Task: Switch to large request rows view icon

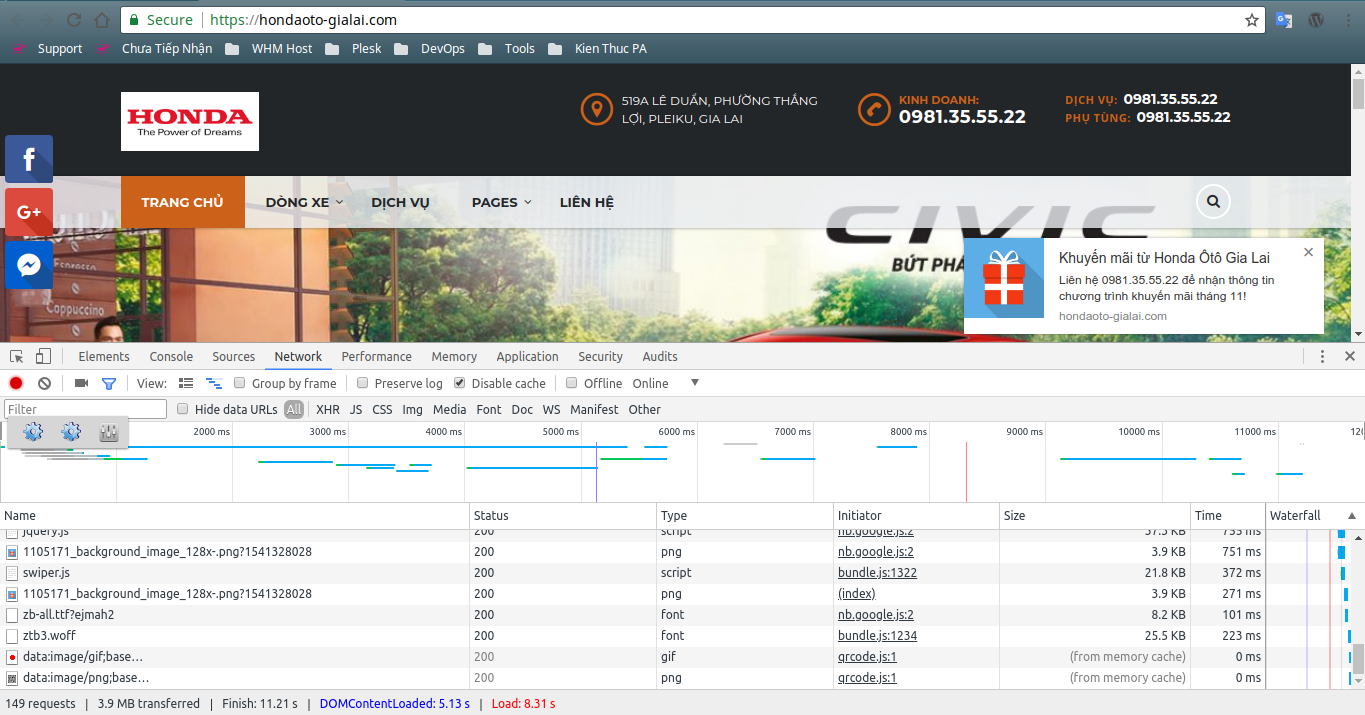Action: coord(186,383)
